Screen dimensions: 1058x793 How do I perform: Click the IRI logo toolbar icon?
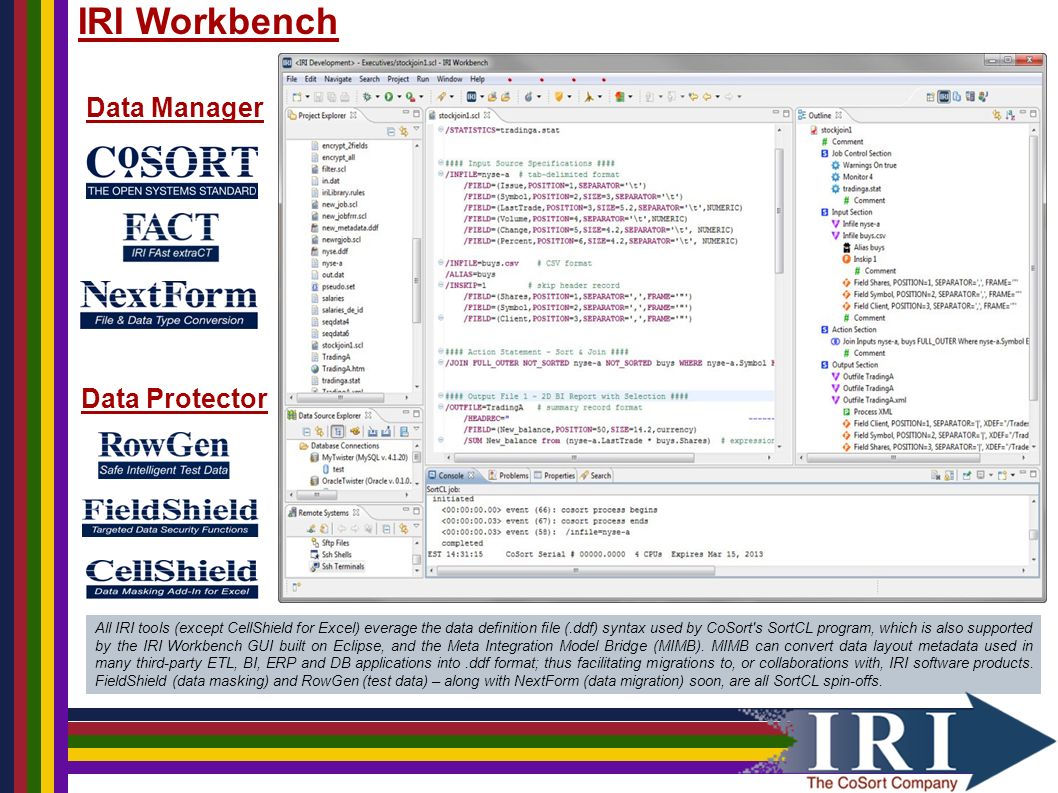tap(472, 97)
